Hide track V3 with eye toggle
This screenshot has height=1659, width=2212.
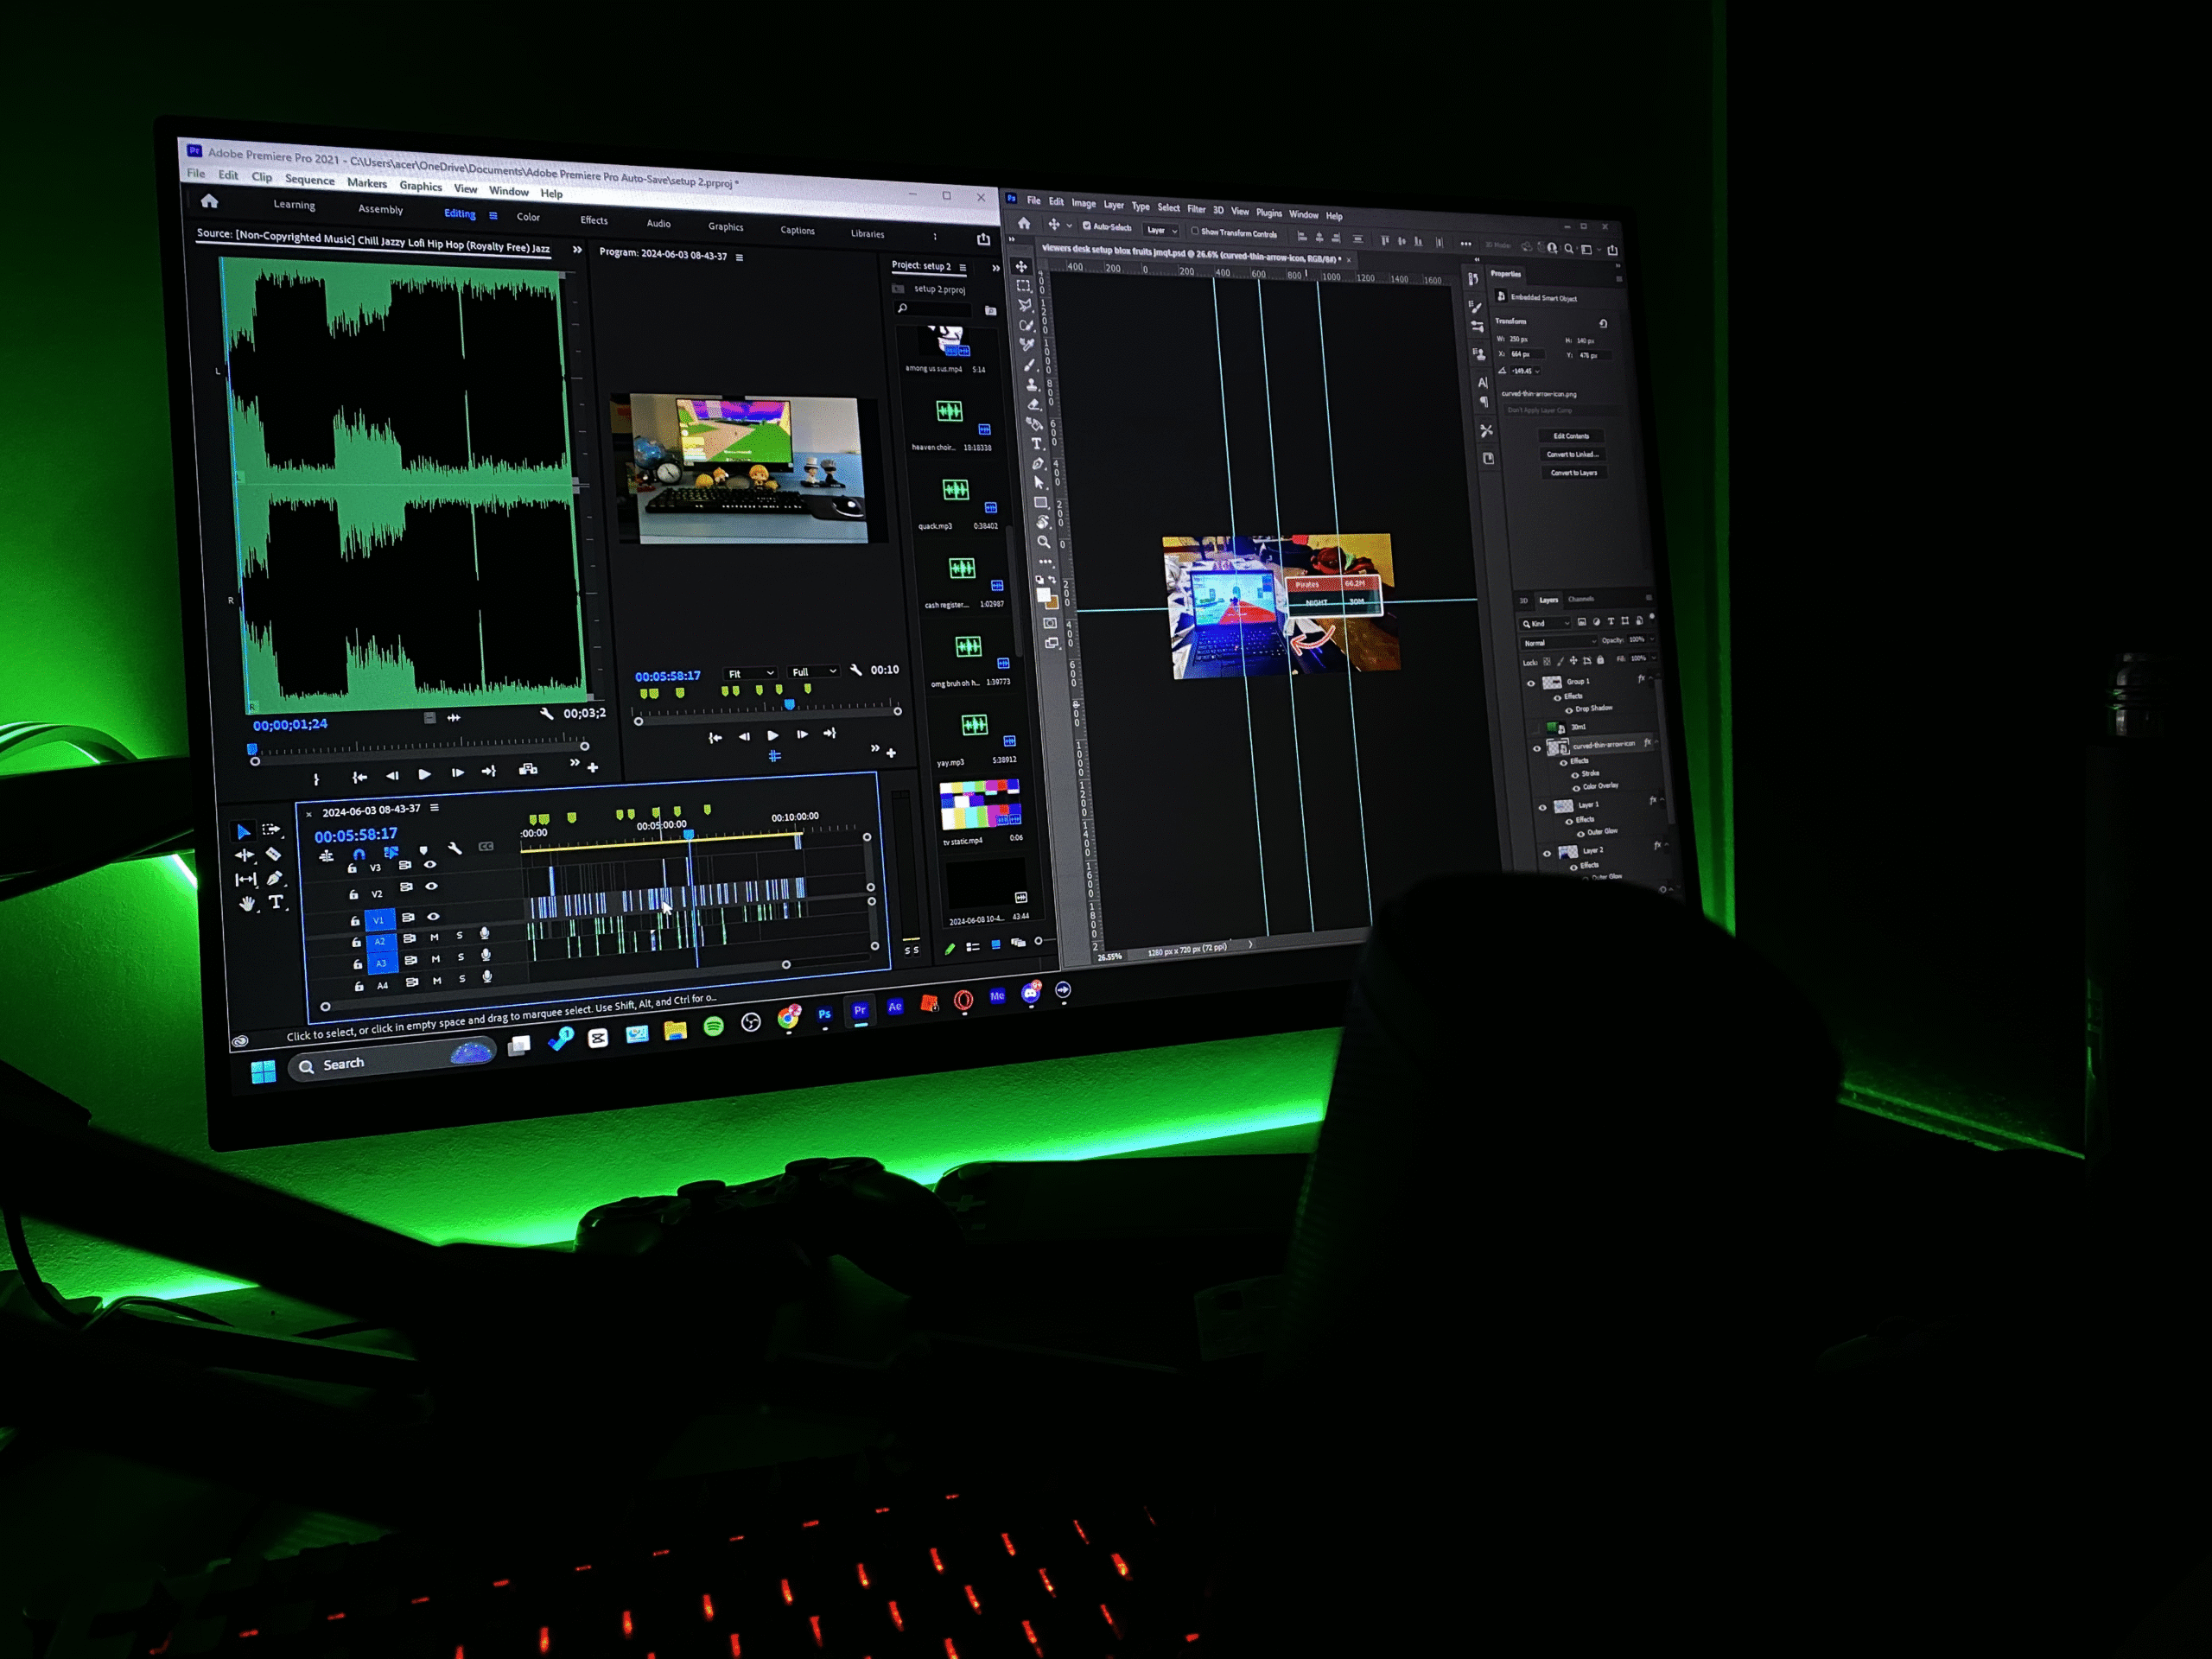[x=430, y=864]
